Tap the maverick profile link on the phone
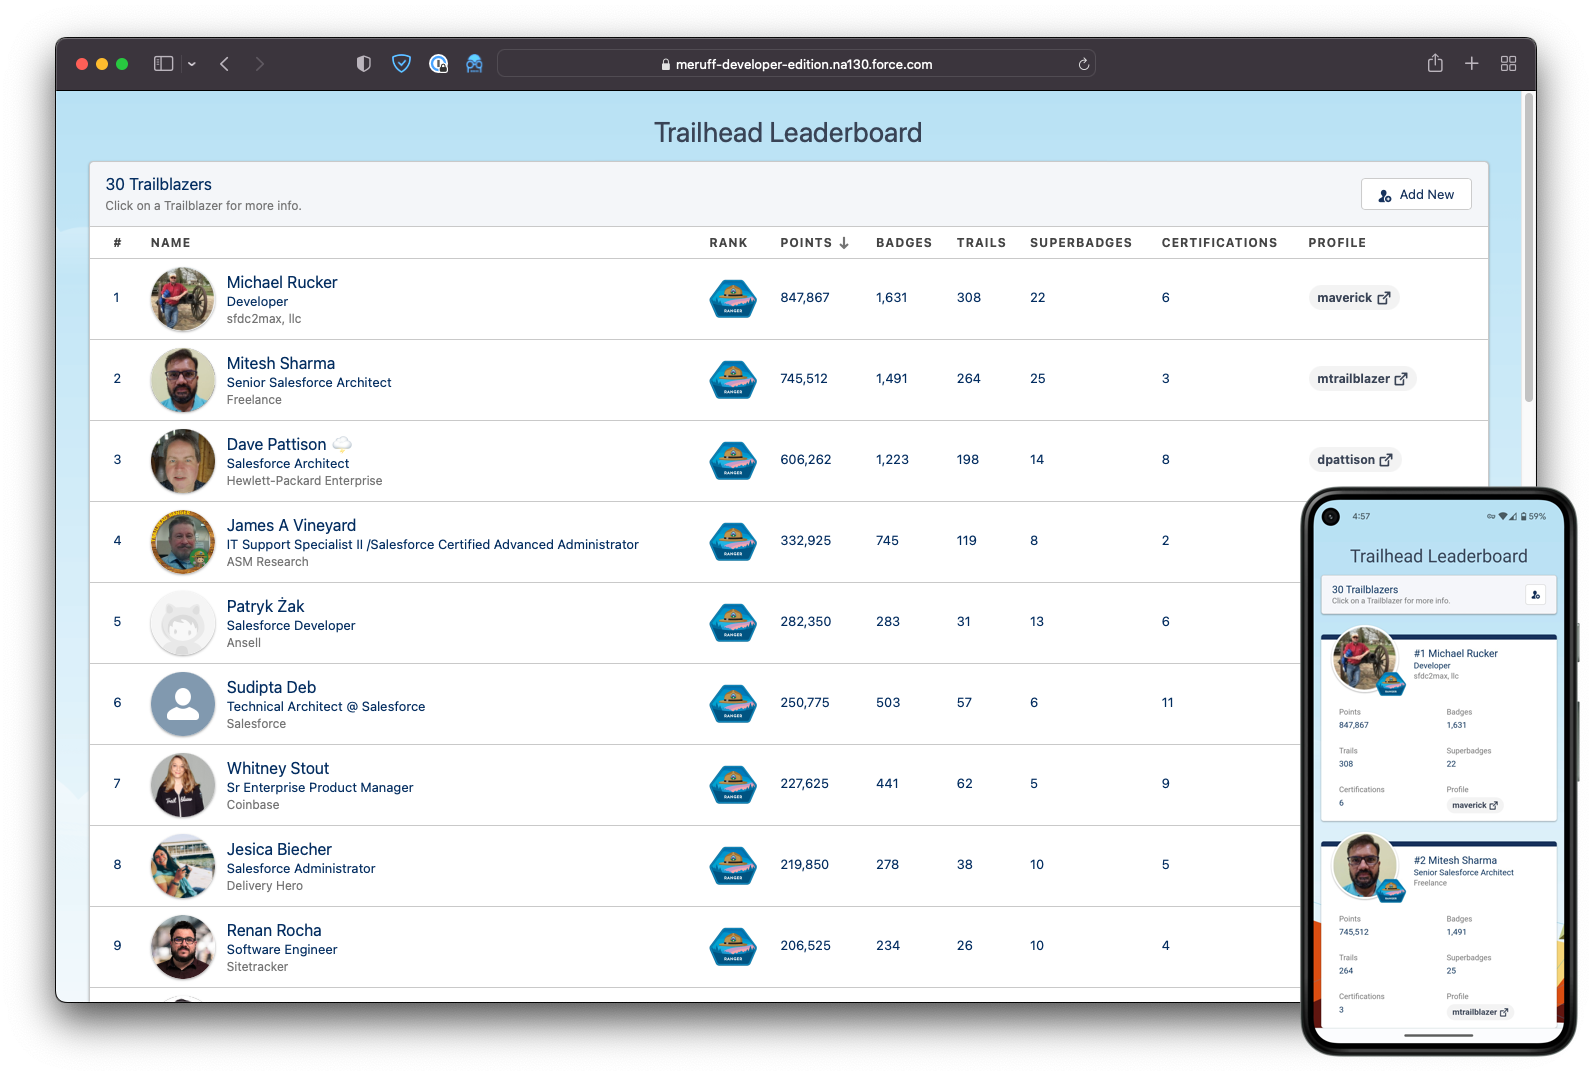The height and width of the screenshot is (1076, 1592). click(1475, 805)
